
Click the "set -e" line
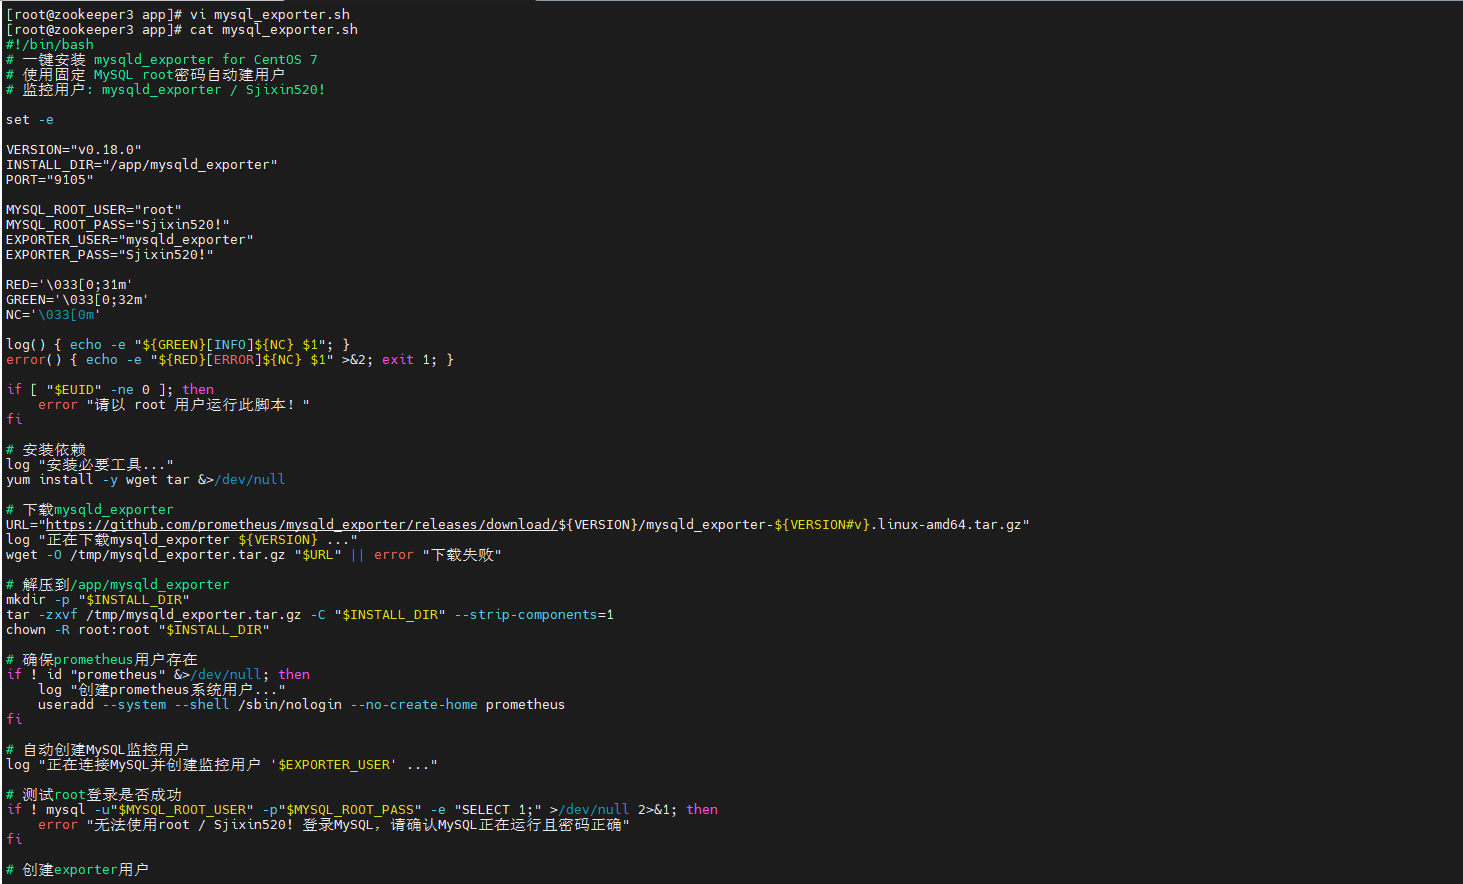(x=30, y=119)
